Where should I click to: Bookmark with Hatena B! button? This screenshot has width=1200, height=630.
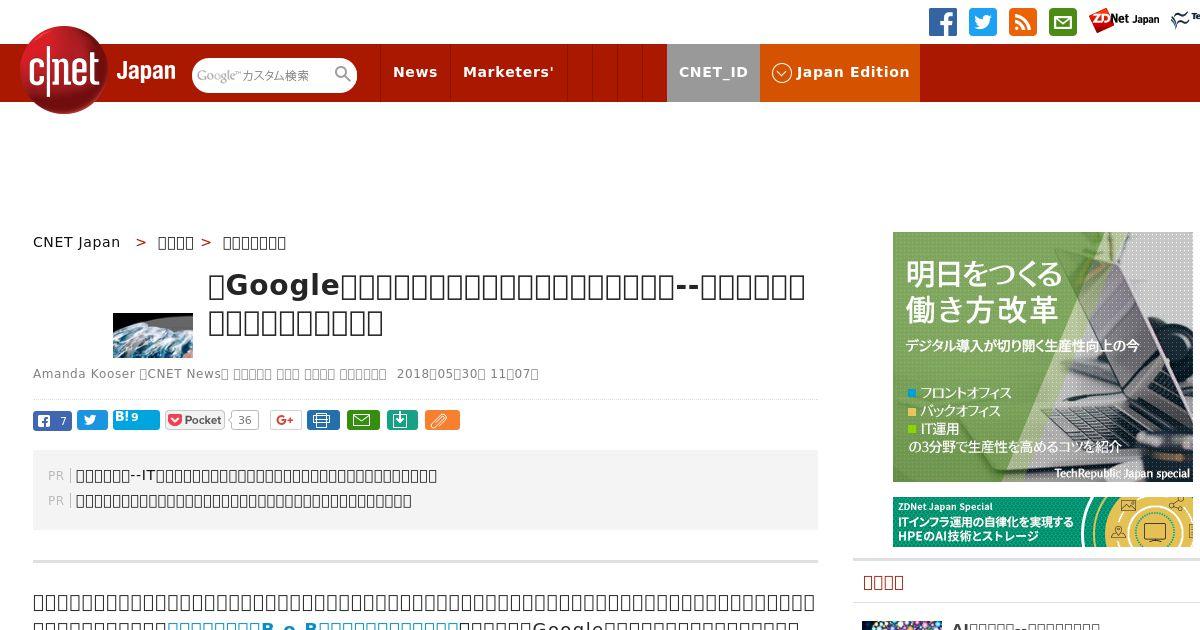[x=136, y=420]
